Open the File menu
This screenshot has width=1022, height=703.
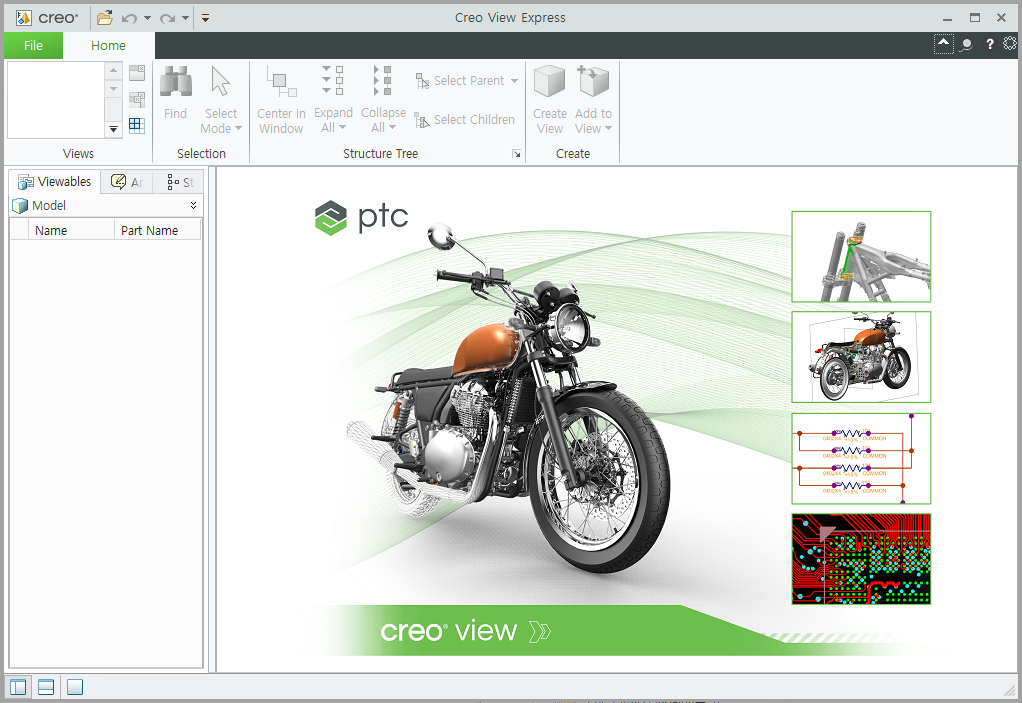(33, 46)
